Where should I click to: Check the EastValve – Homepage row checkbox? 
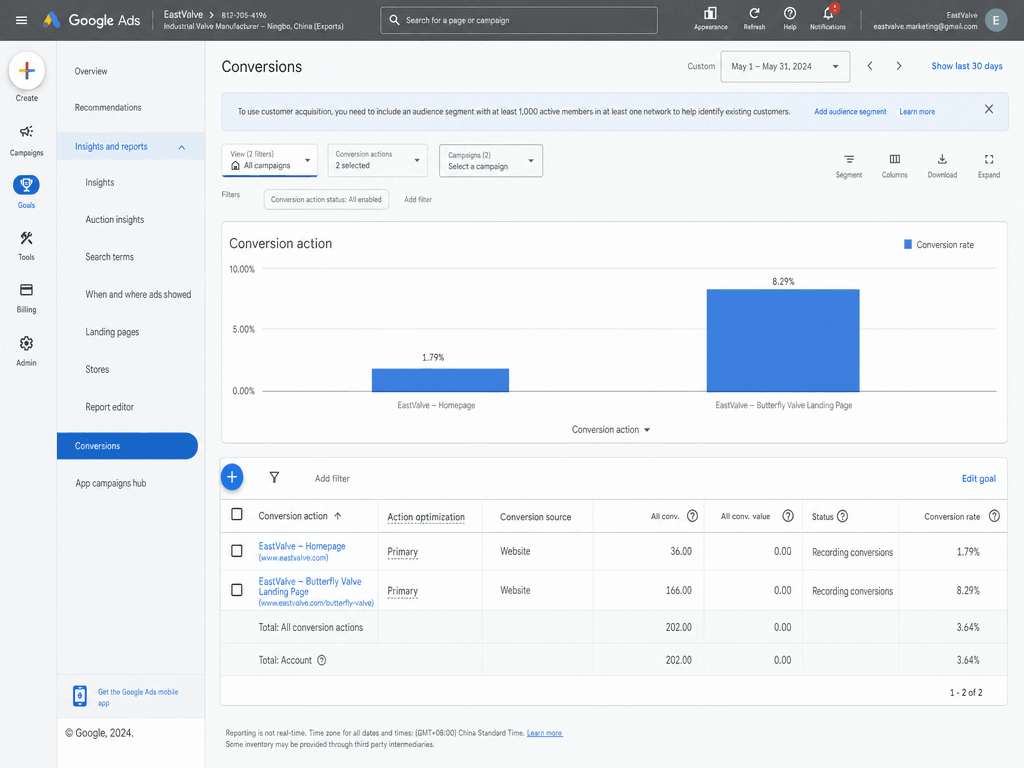point(237,551)
